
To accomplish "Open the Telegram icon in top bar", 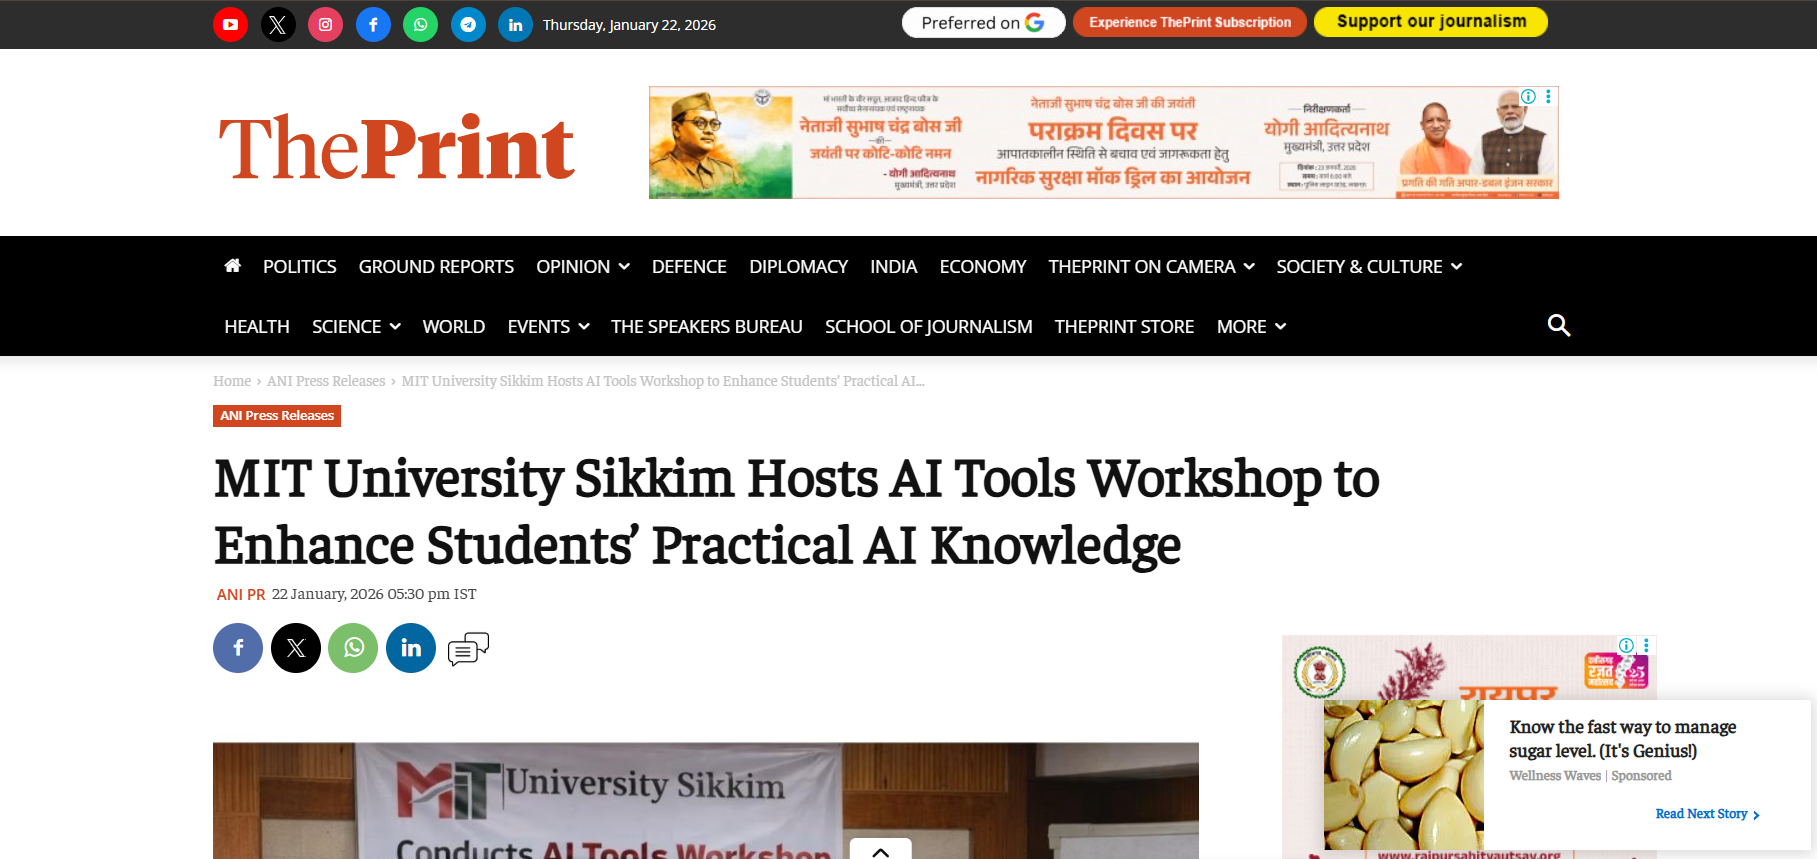I will (468, 24).
